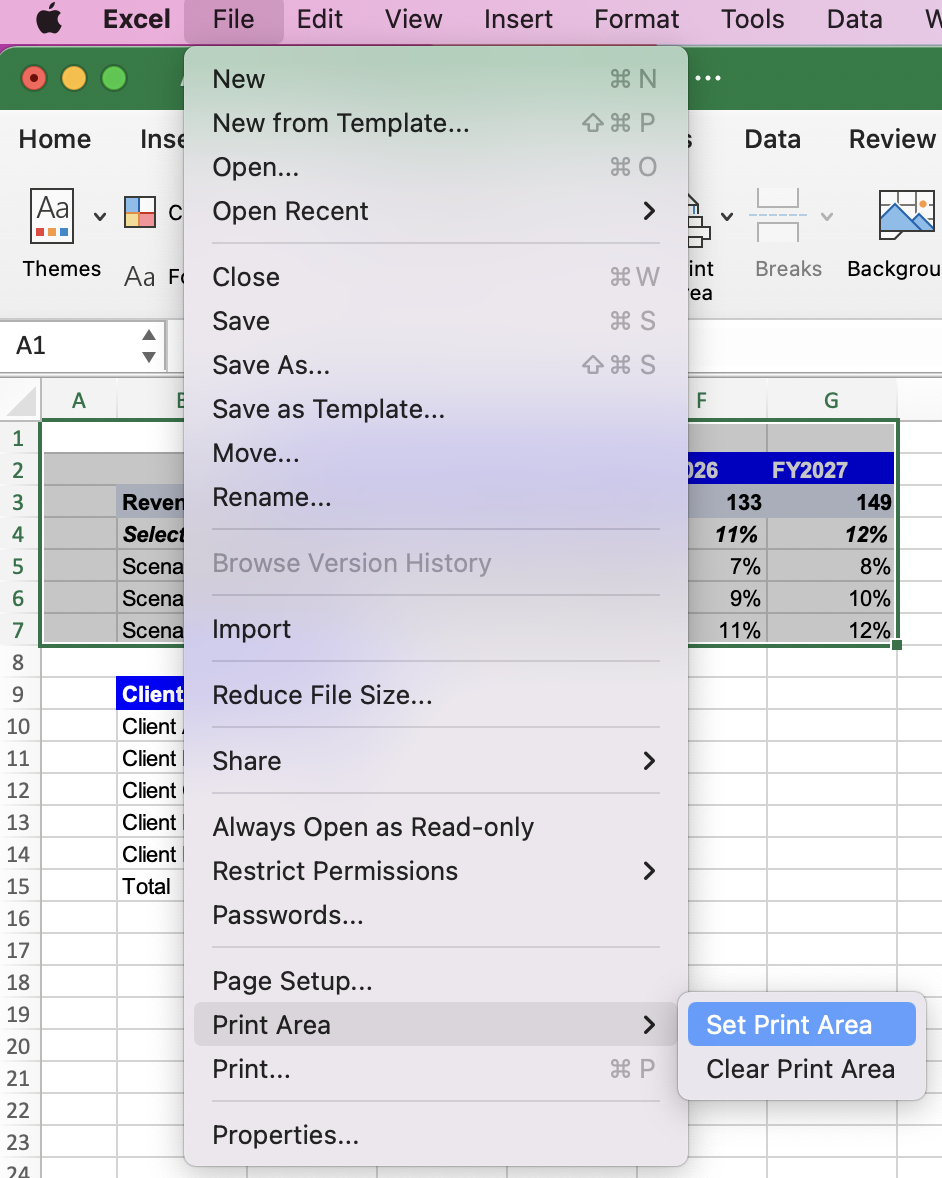942x1178 pixels.
Task: Open the theme Colors icon
Action: click(140, 212)
